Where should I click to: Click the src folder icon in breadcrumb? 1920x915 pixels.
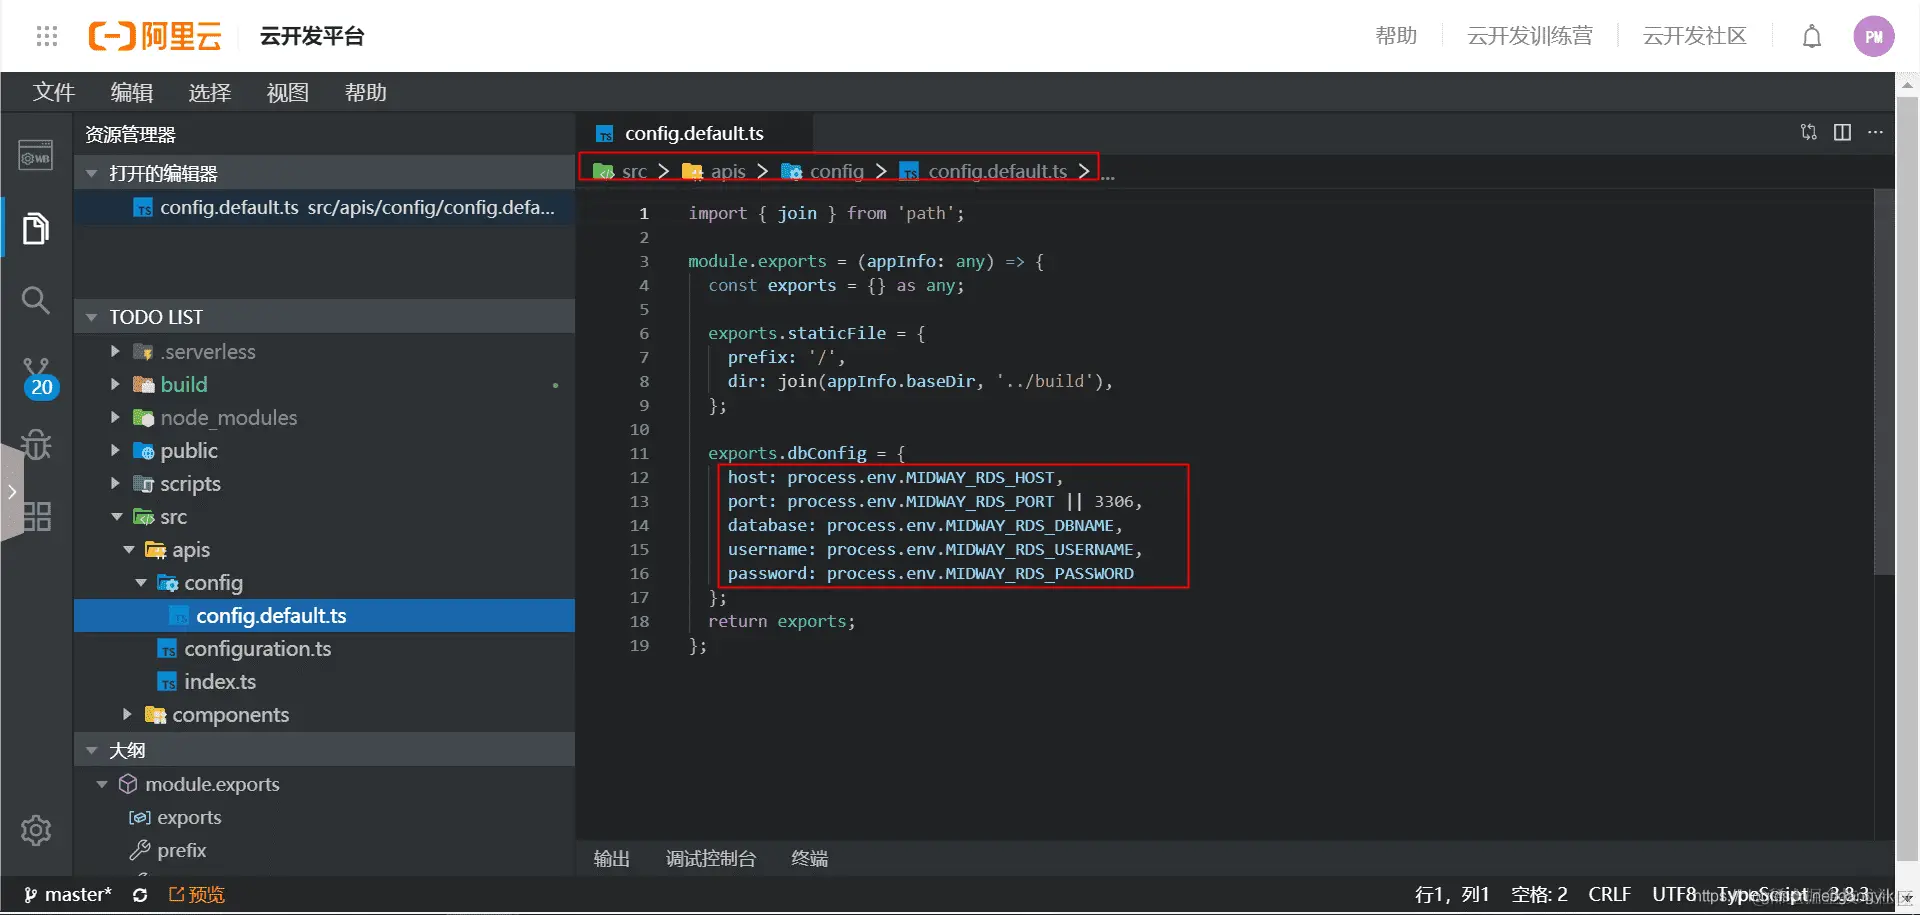click(x=603, y=172)
